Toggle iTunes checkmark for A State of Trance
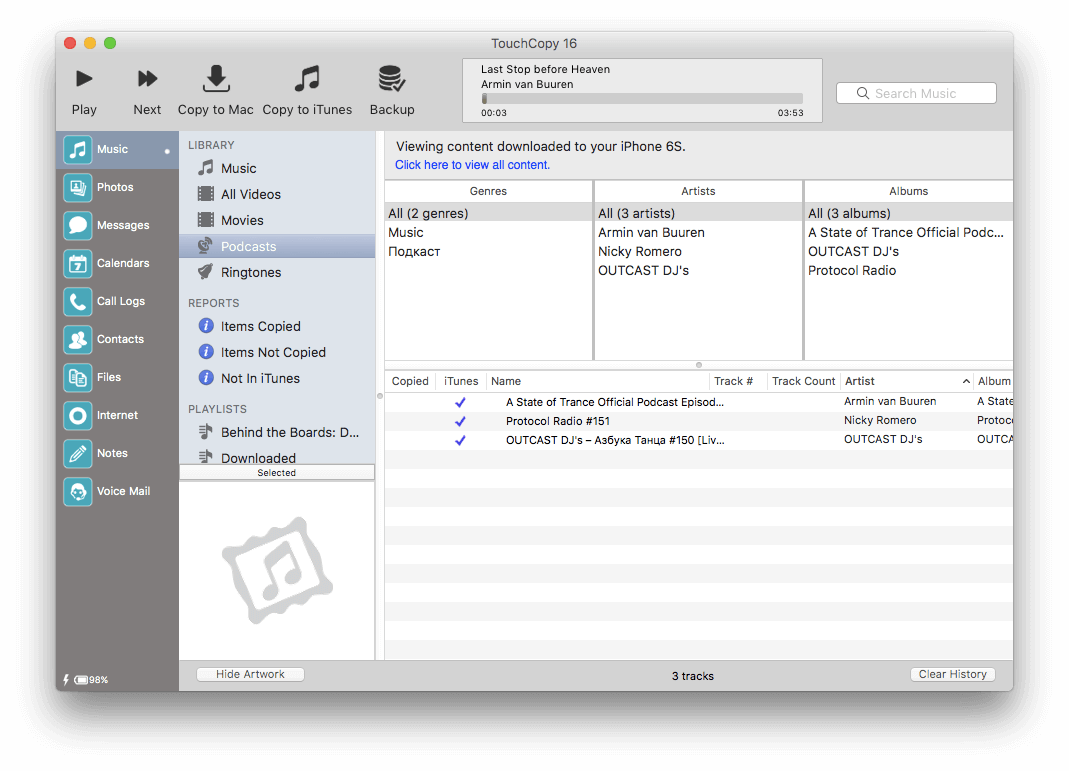1069x771 pixels. click(460, 402)
